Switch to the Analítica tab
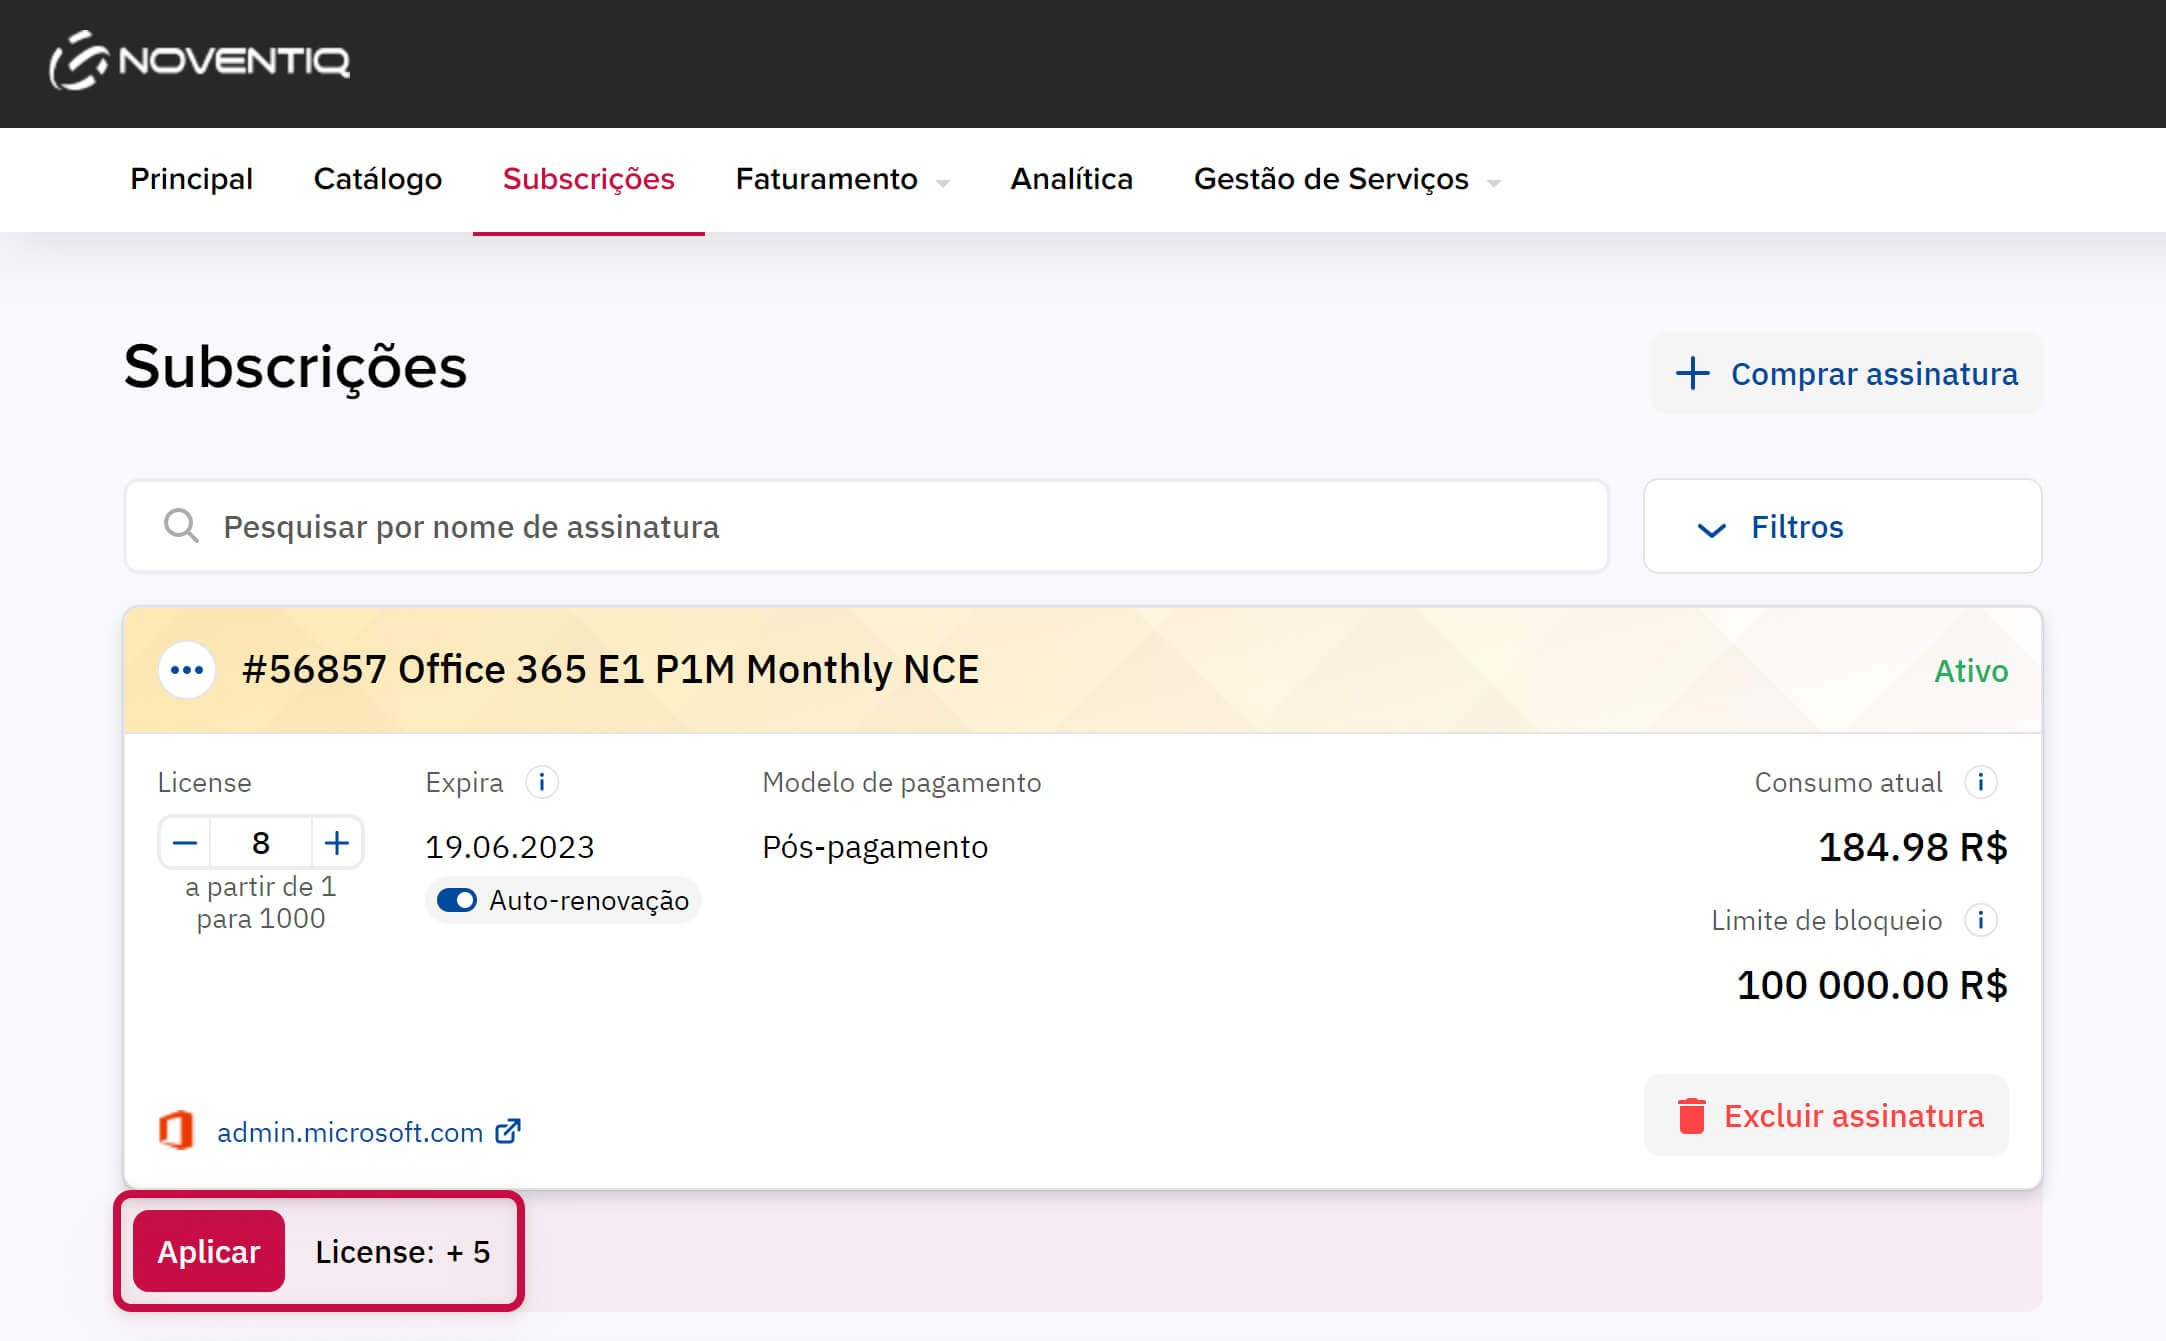Image resolution: width=2166 pixels, height=1341 pixels. [x=1071, y=180]
